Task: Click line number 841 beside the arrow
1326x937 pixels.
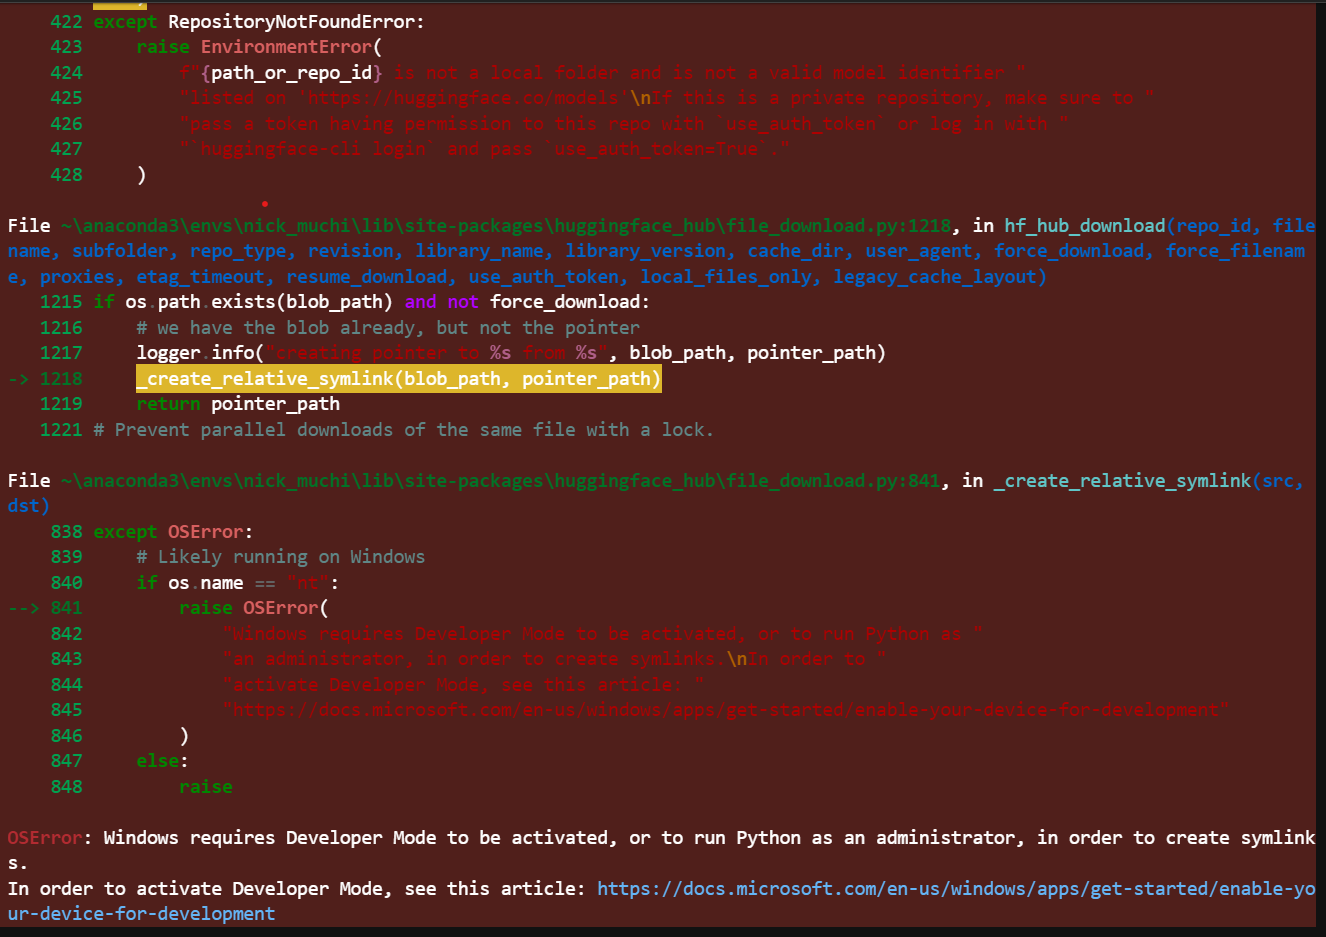Action: coord(66,608)
